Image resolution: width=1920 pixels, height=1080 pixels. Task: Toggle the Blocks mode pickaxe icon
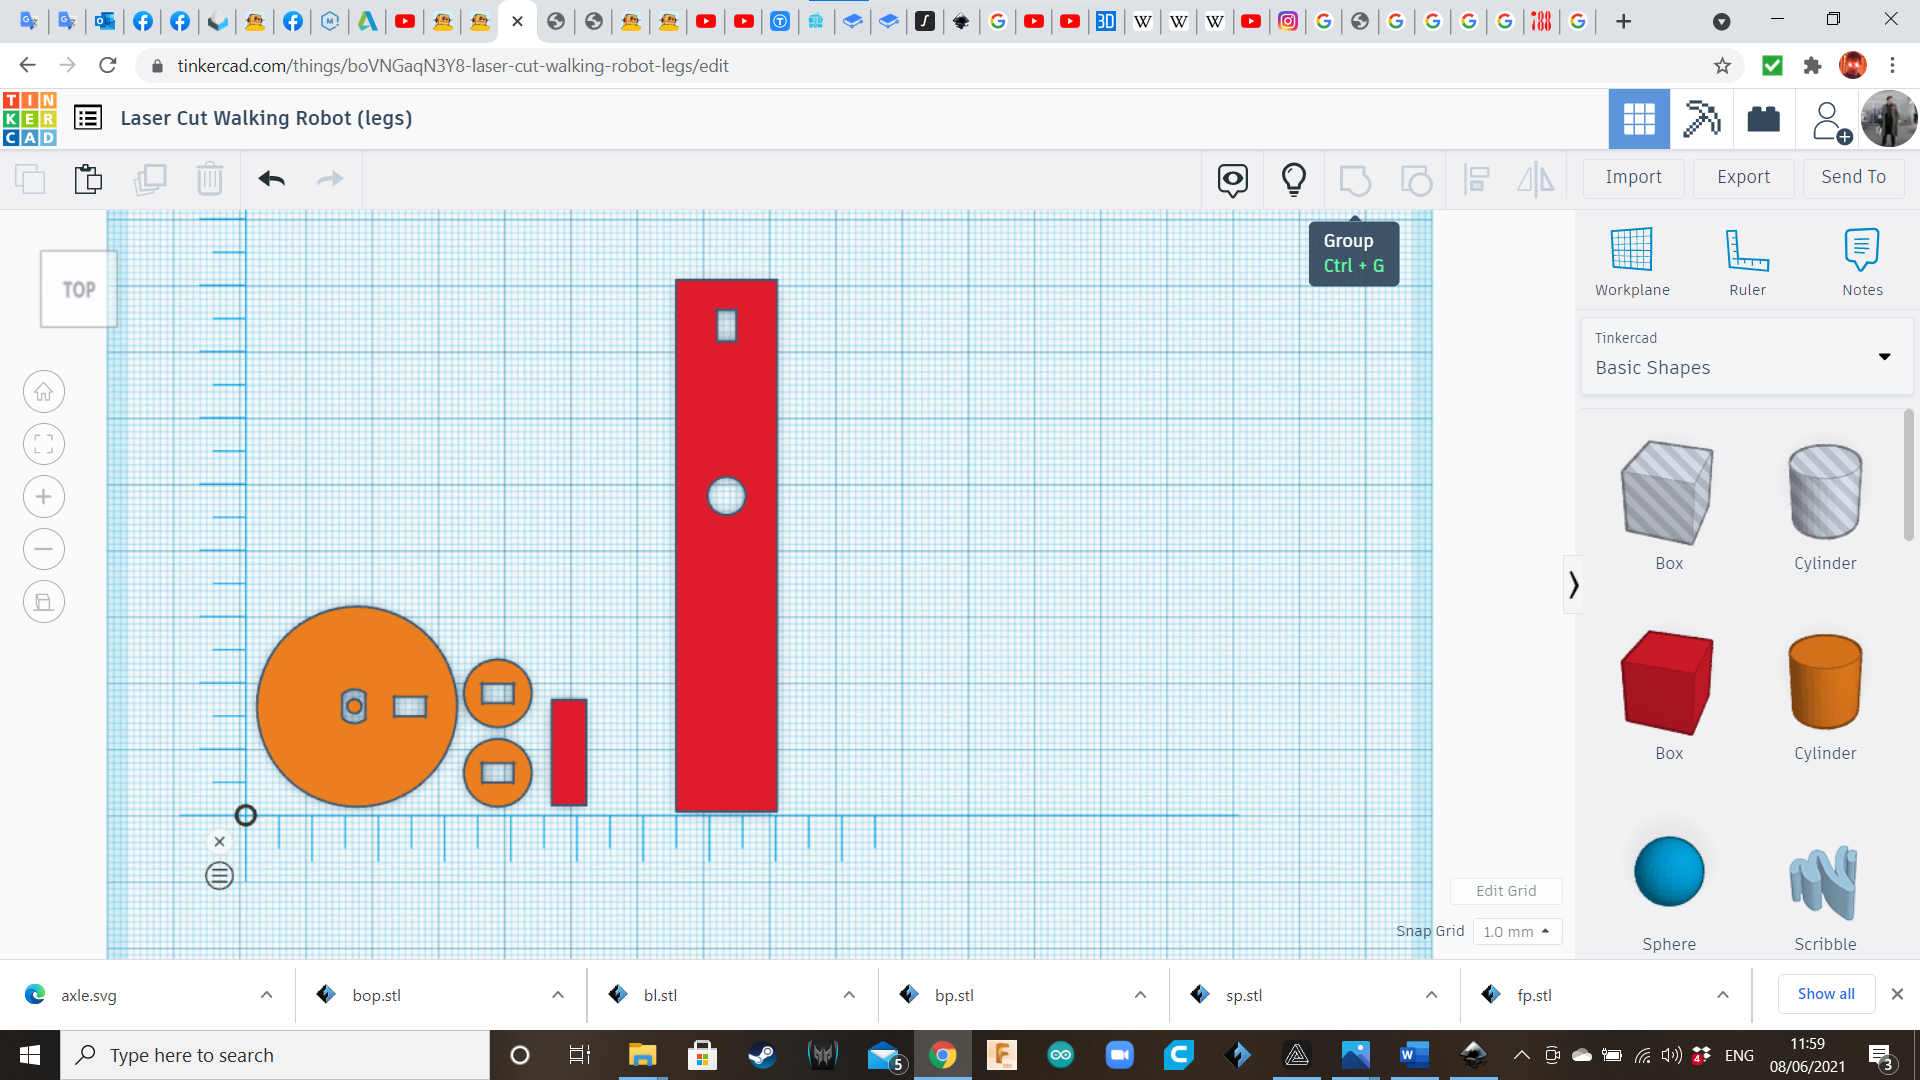click(1701, 119)
